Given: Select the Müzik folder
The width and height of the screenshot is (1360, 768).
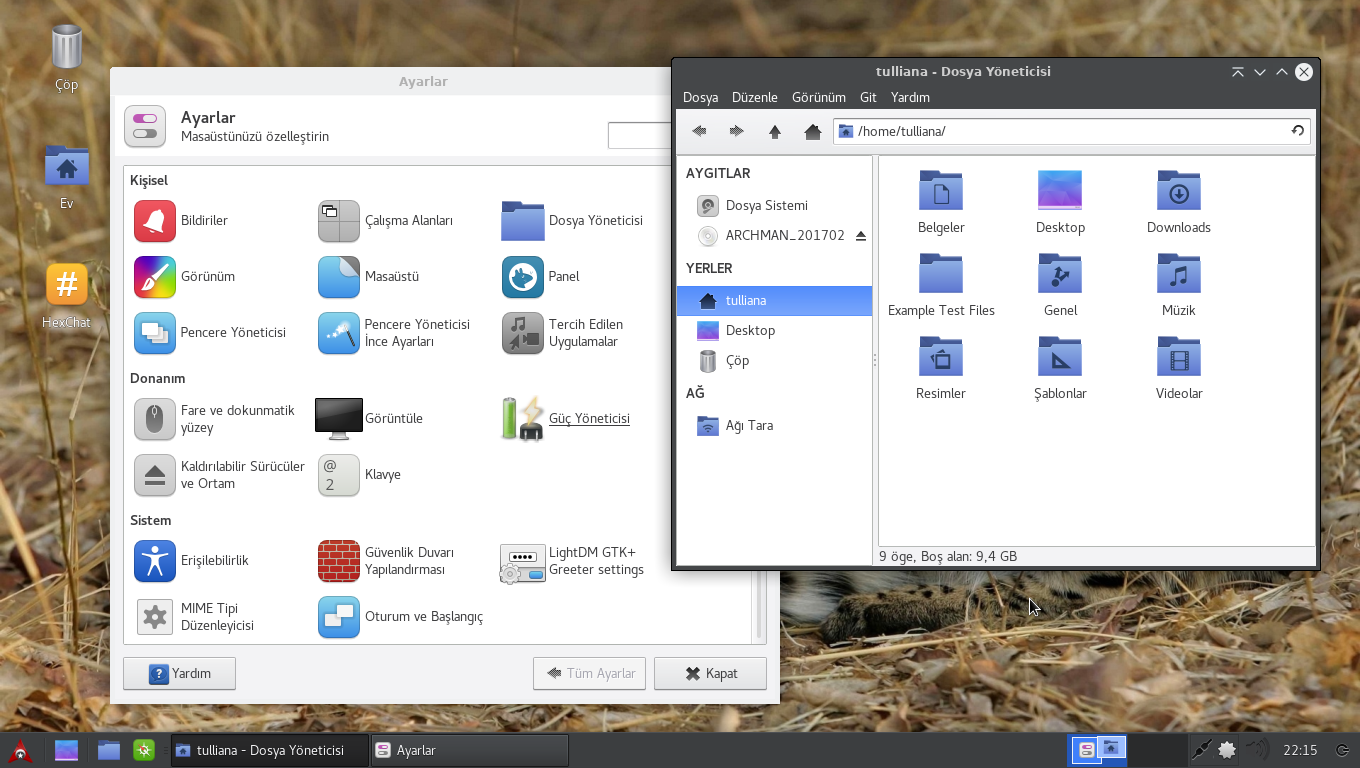Looking at the screenshot, I should 1179,286.
